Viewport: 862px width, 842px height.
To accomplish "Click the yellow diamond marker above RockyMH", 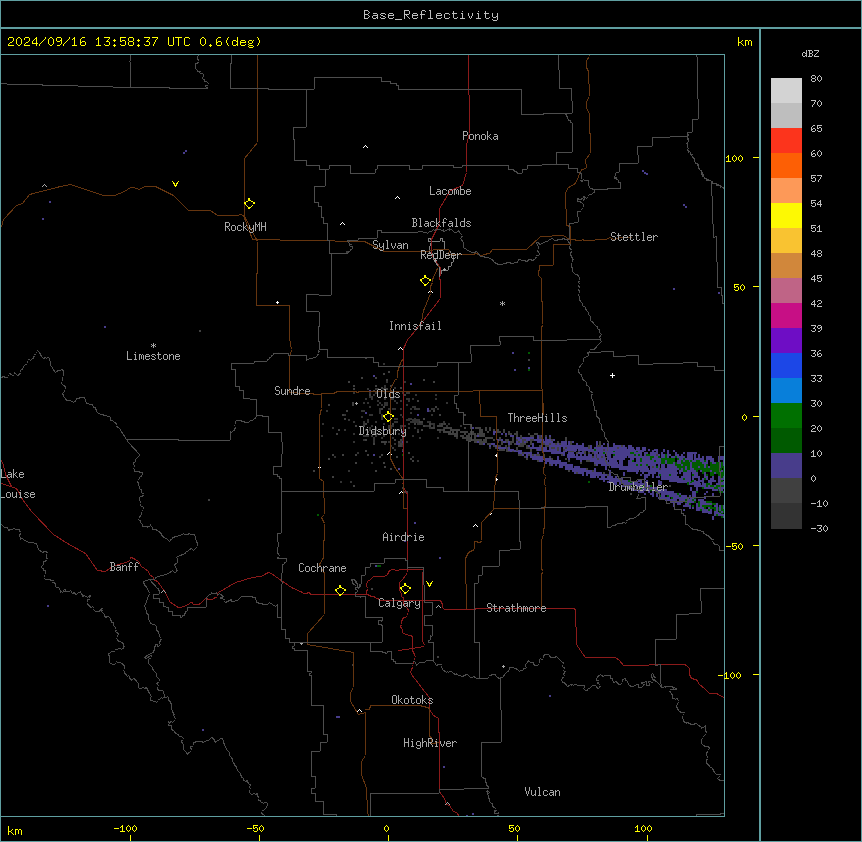I will point(249,203).
